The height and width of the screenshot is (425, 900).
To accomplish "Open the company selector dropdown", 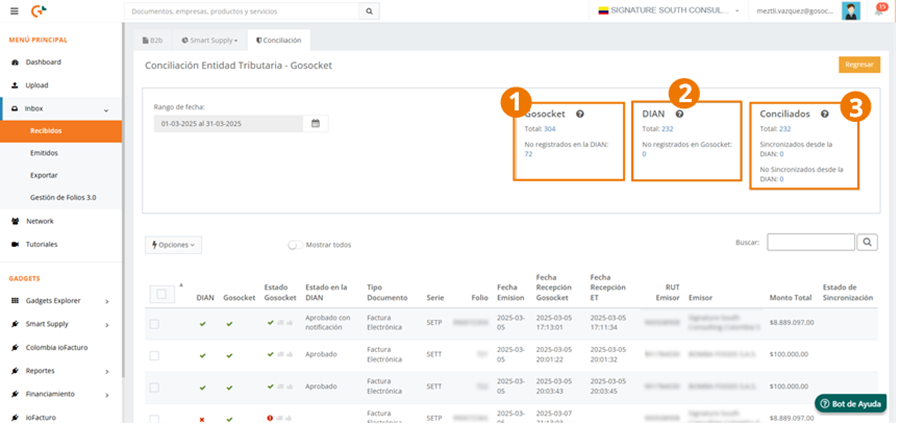I will coord(669,11).
